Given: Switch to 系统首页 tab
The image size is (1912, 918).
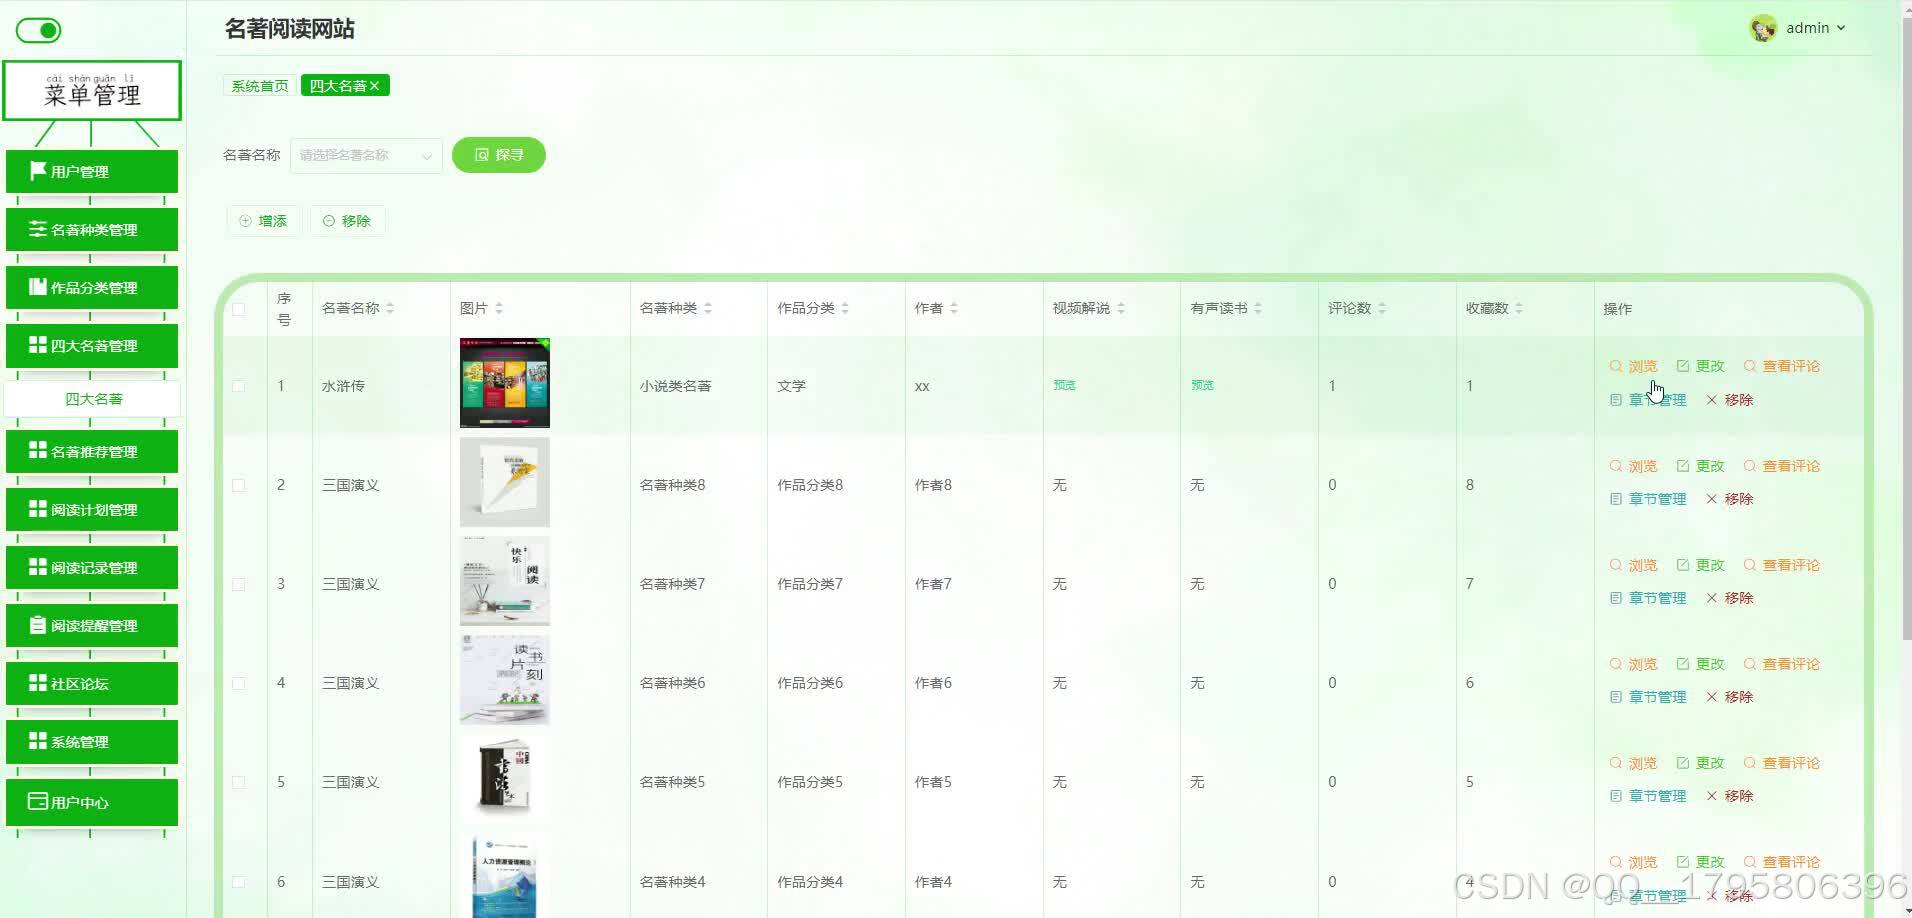Looking at the screenshot, I should (260, 86).
